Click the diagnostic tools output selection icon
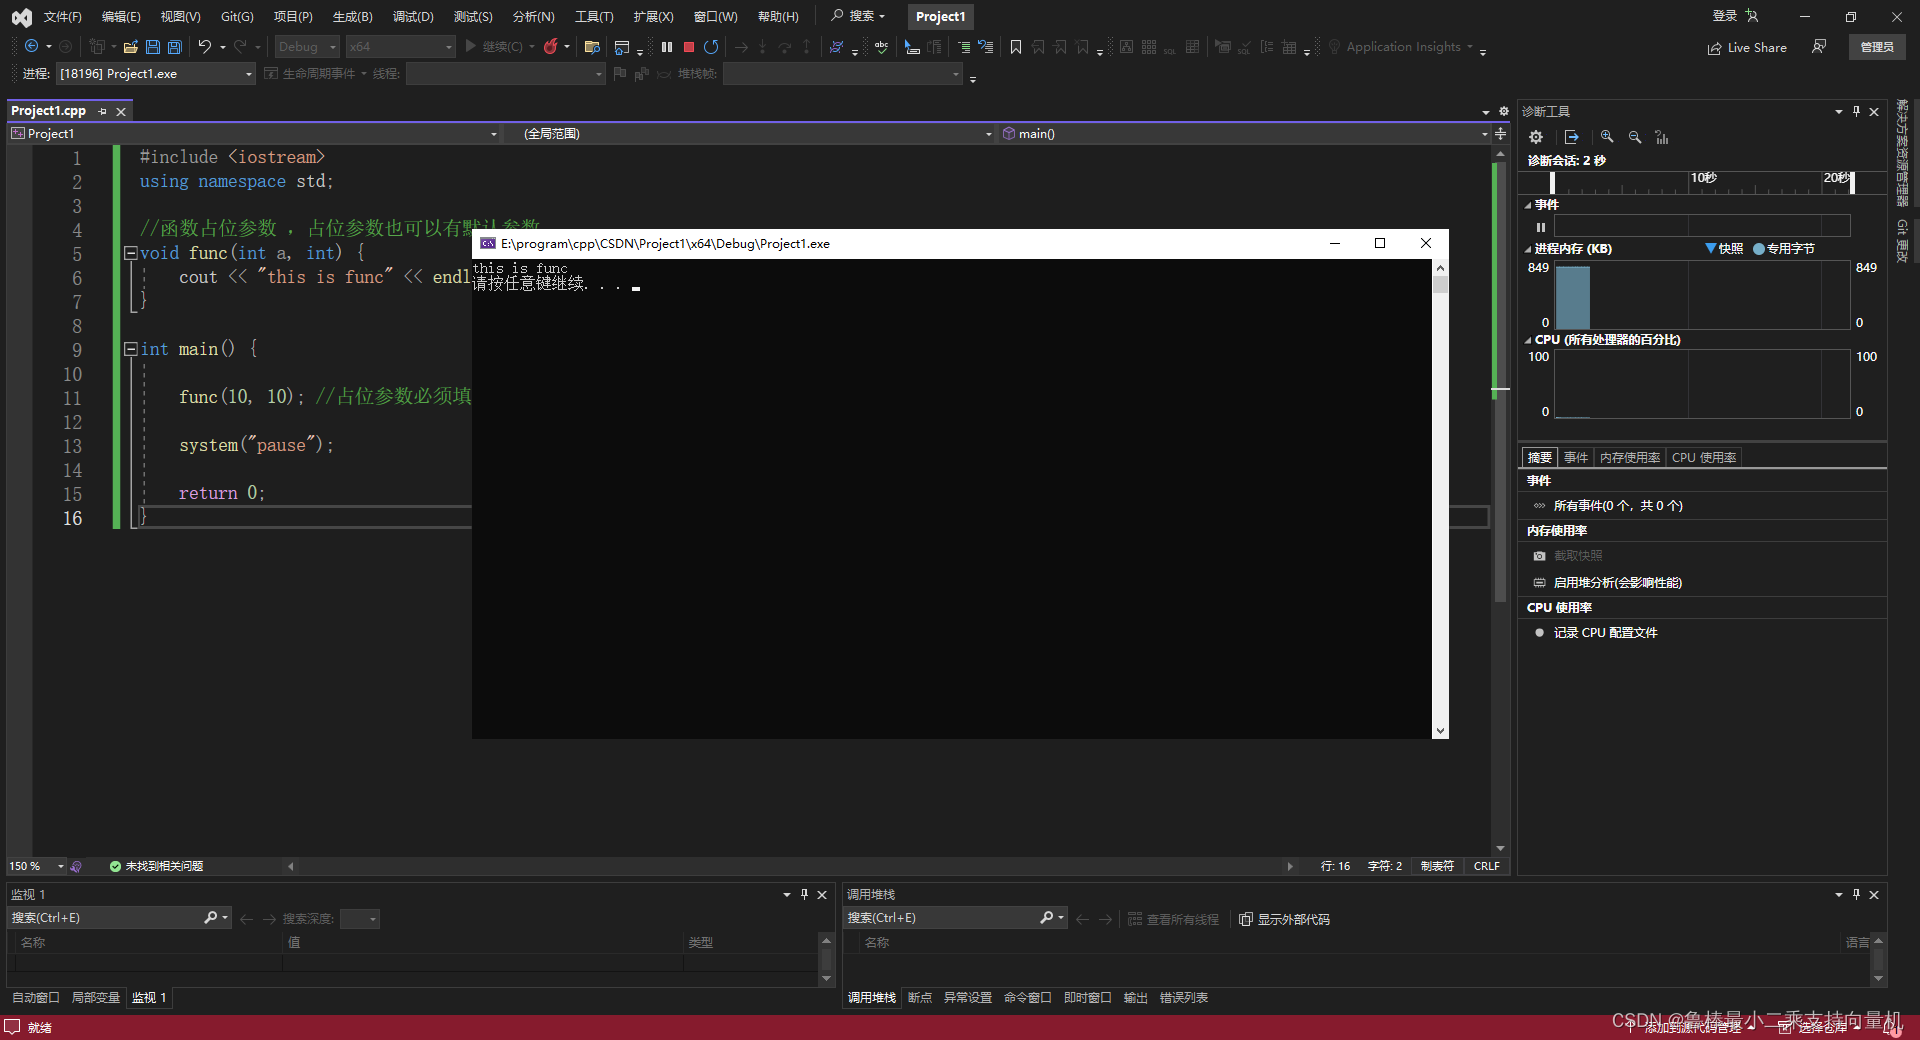The width and height of the screenshot is (1920, 1040). click(1572, 137)
